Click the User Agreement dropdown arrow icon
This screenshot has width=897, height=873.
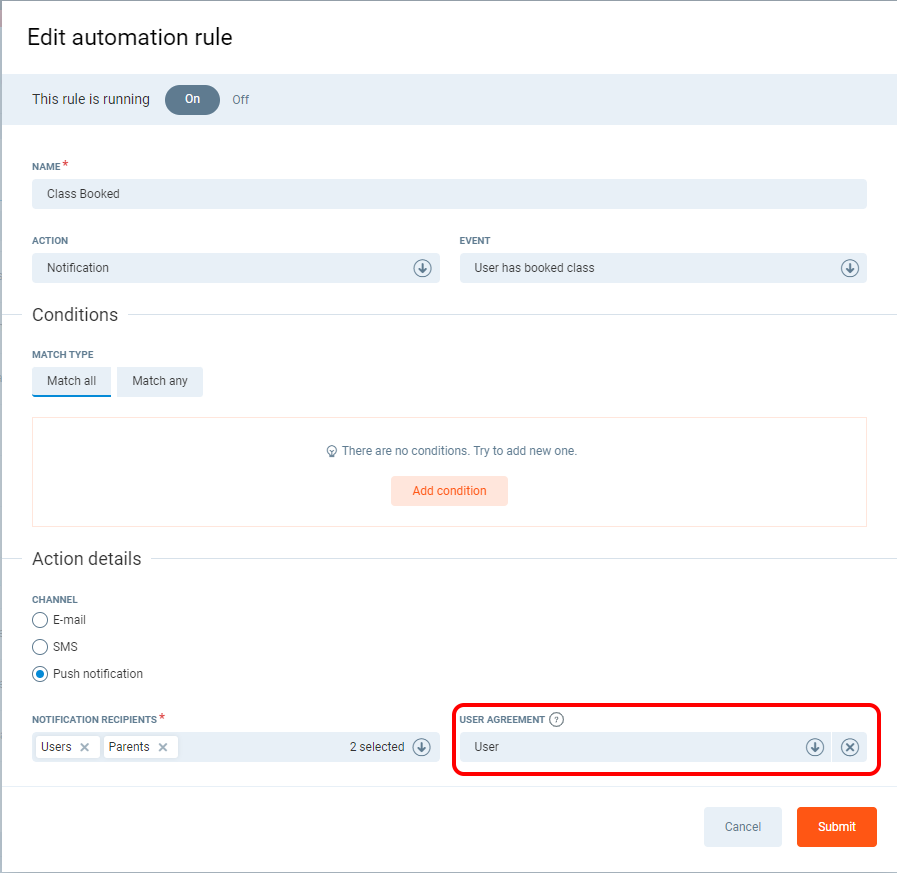815,747
